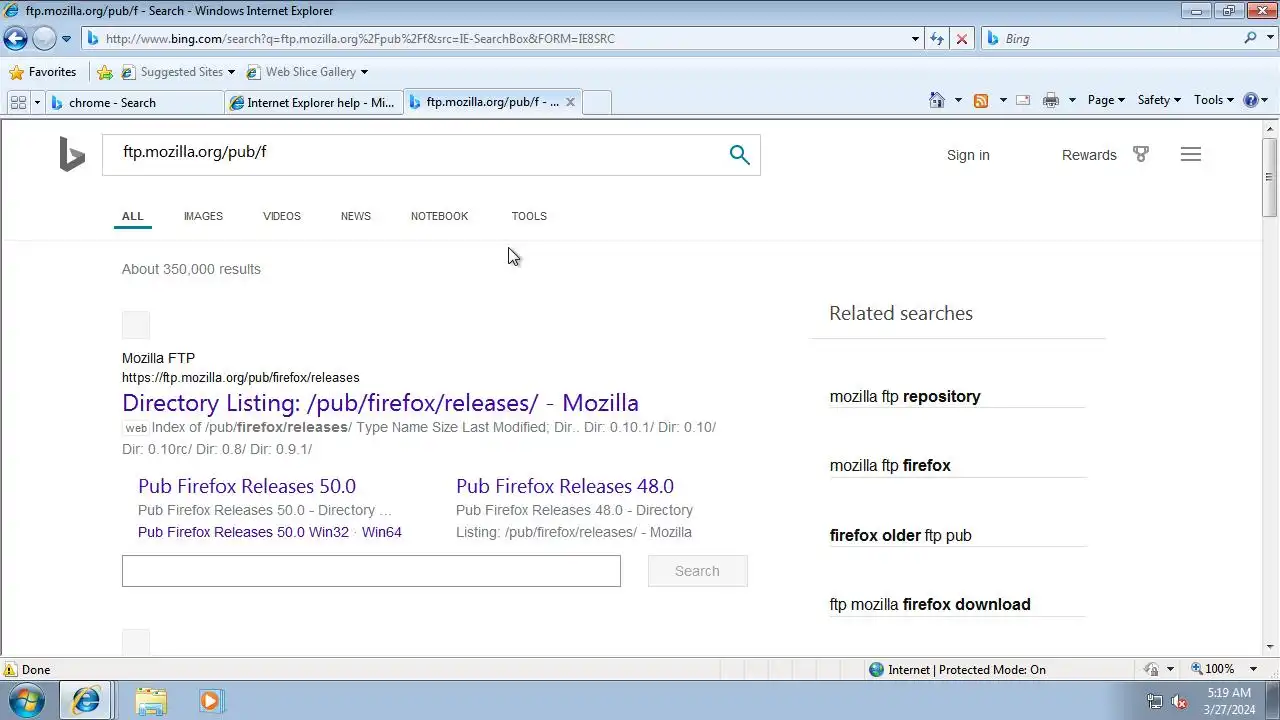Open a new blank tab
This screenshot has height=720, width=1280.
pos(597,102)
